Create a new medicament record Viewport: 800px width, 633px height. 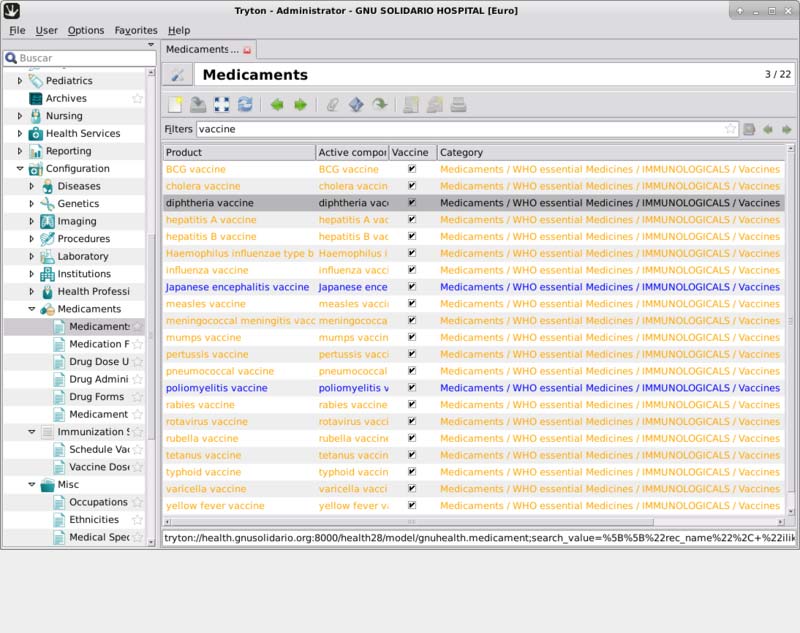(x=179, y=104)
